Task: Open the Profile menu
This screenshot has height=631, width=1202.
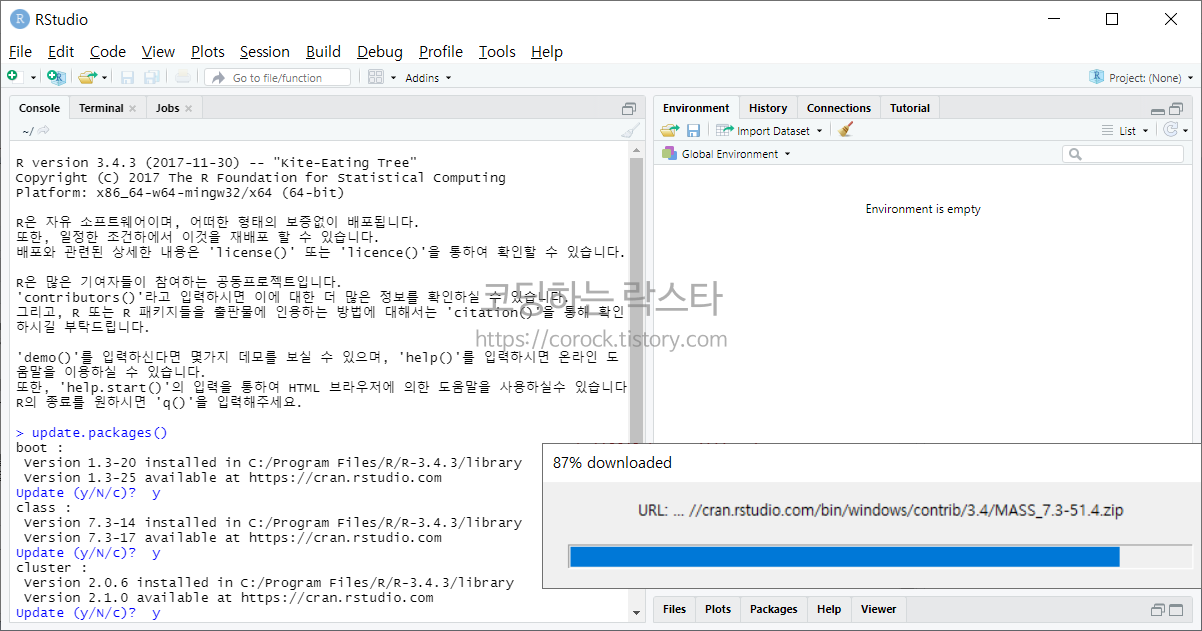Action: coord(441,52)
